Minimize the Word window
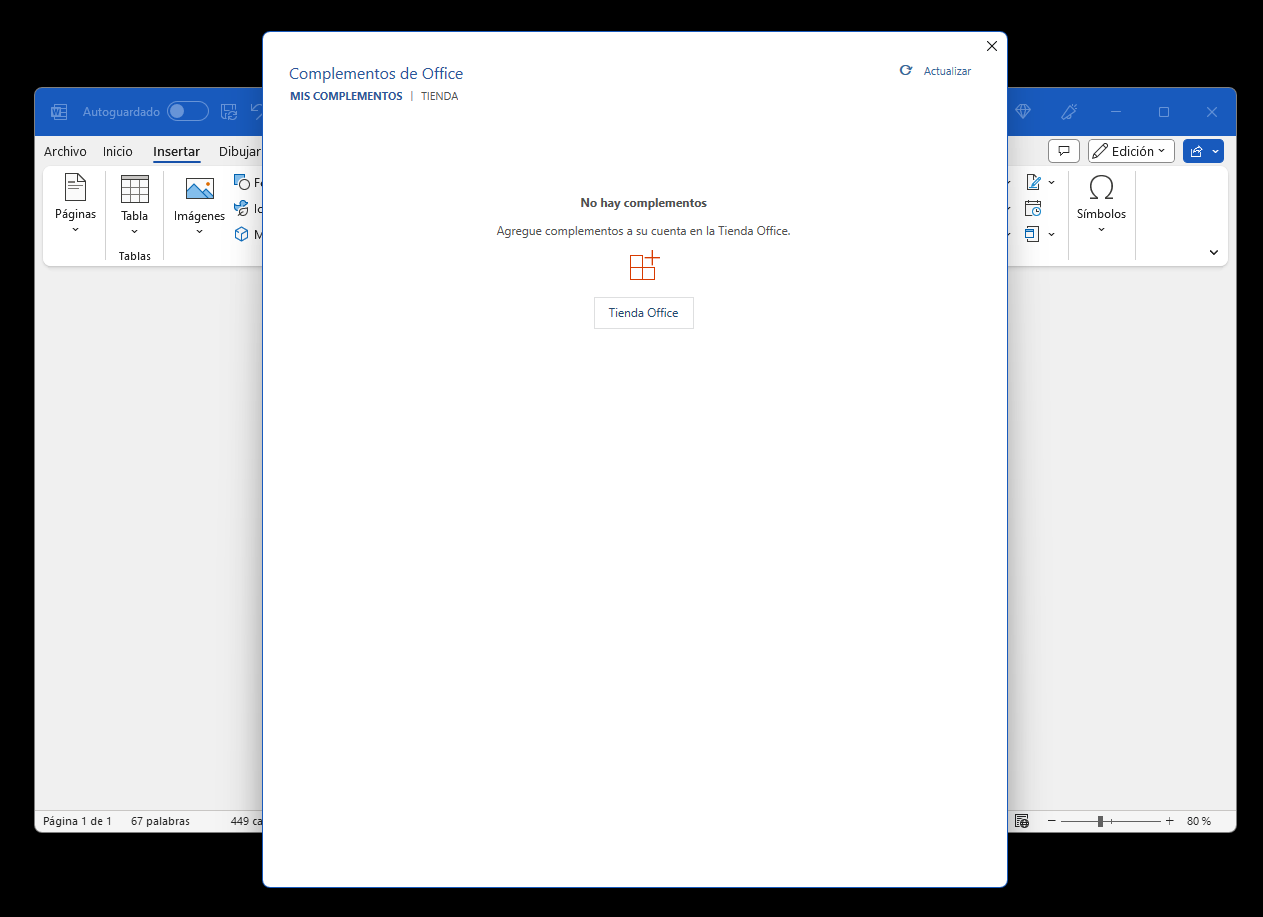 tap(1116, 112)
